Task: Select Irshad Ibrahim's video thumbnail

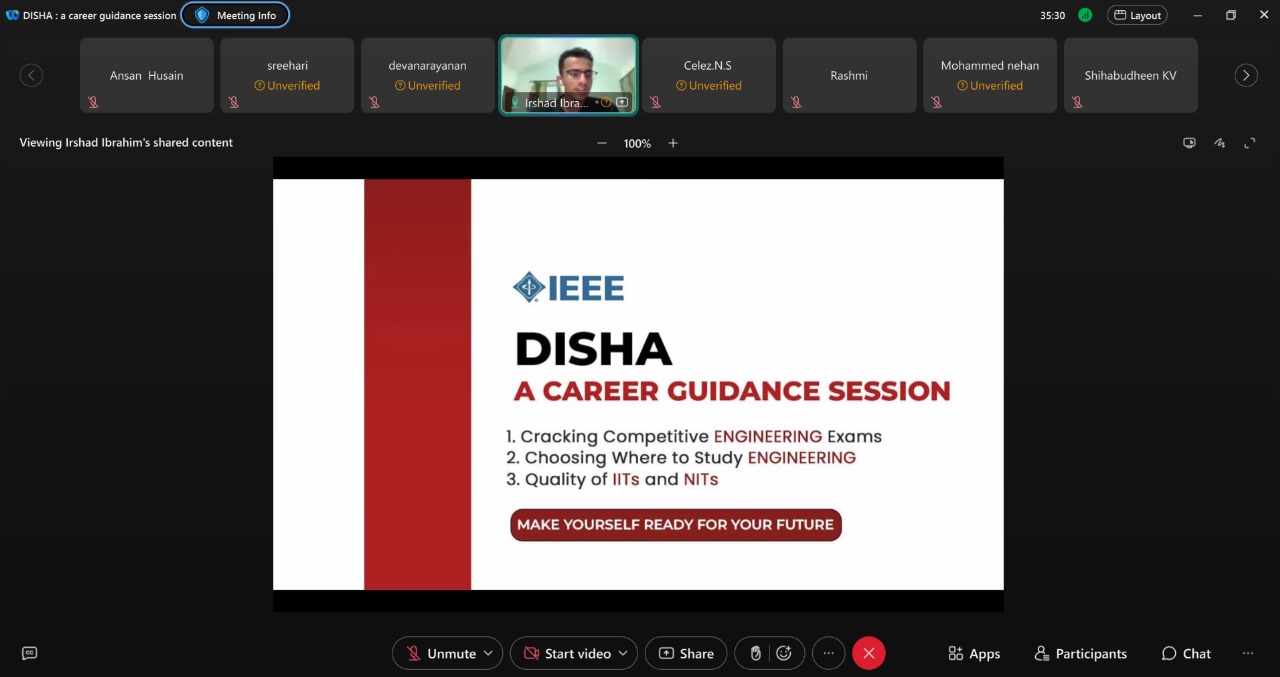Action: [x=568, y=75]
